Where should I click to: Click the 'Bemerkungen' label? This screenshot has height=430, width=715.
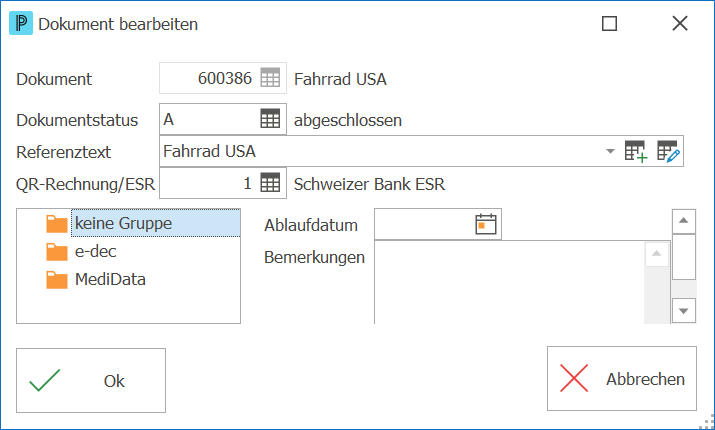[x=314, y=257]
